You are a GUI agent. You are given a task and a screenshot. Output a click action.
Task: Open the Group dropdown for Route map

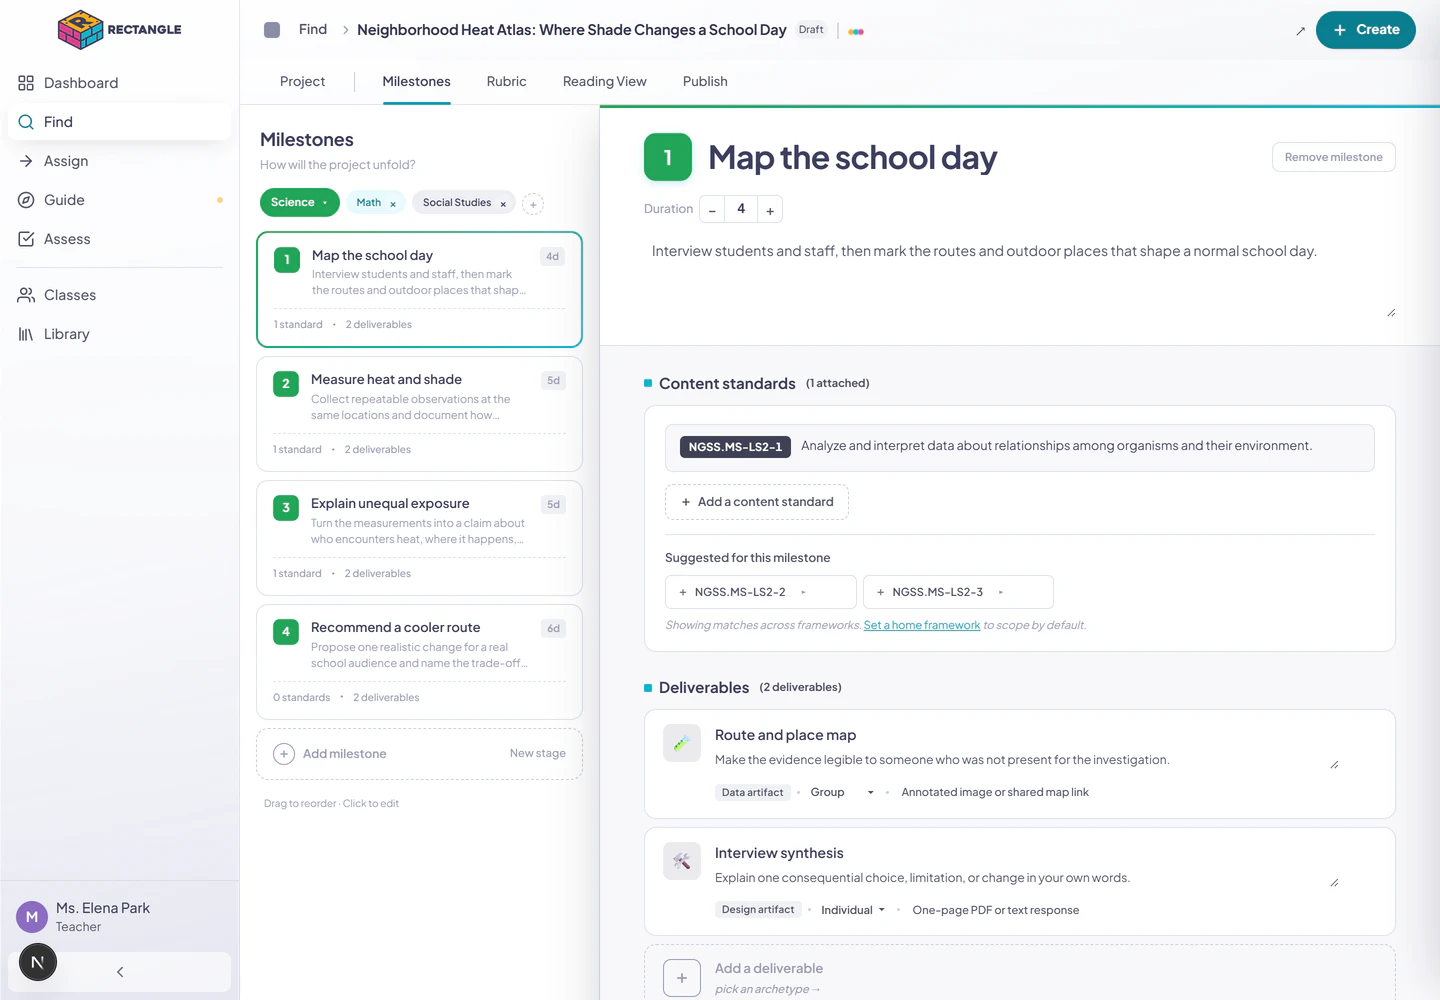pos(842,792)
